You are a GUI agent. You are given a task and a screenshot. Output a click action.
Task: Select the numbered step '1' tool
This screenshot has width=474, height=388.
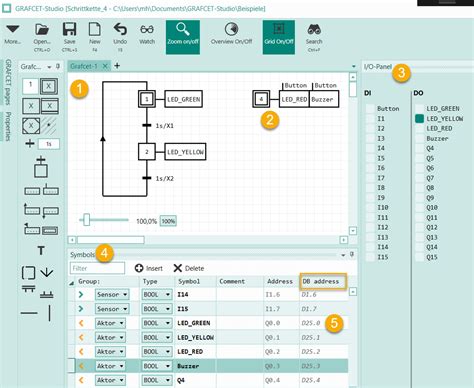30,86
